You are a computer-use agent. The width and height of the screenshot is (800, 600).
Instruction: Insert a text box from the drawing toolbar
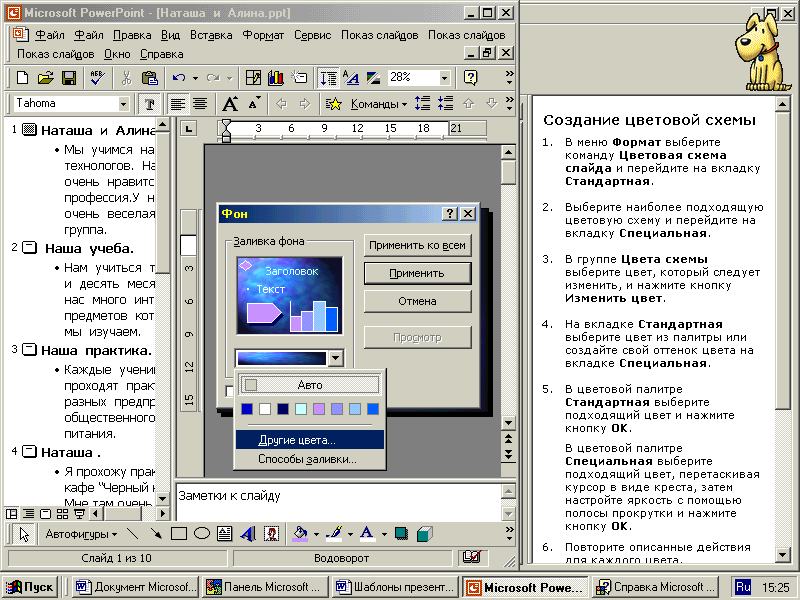pyautogui.click(x=224, y=534)
